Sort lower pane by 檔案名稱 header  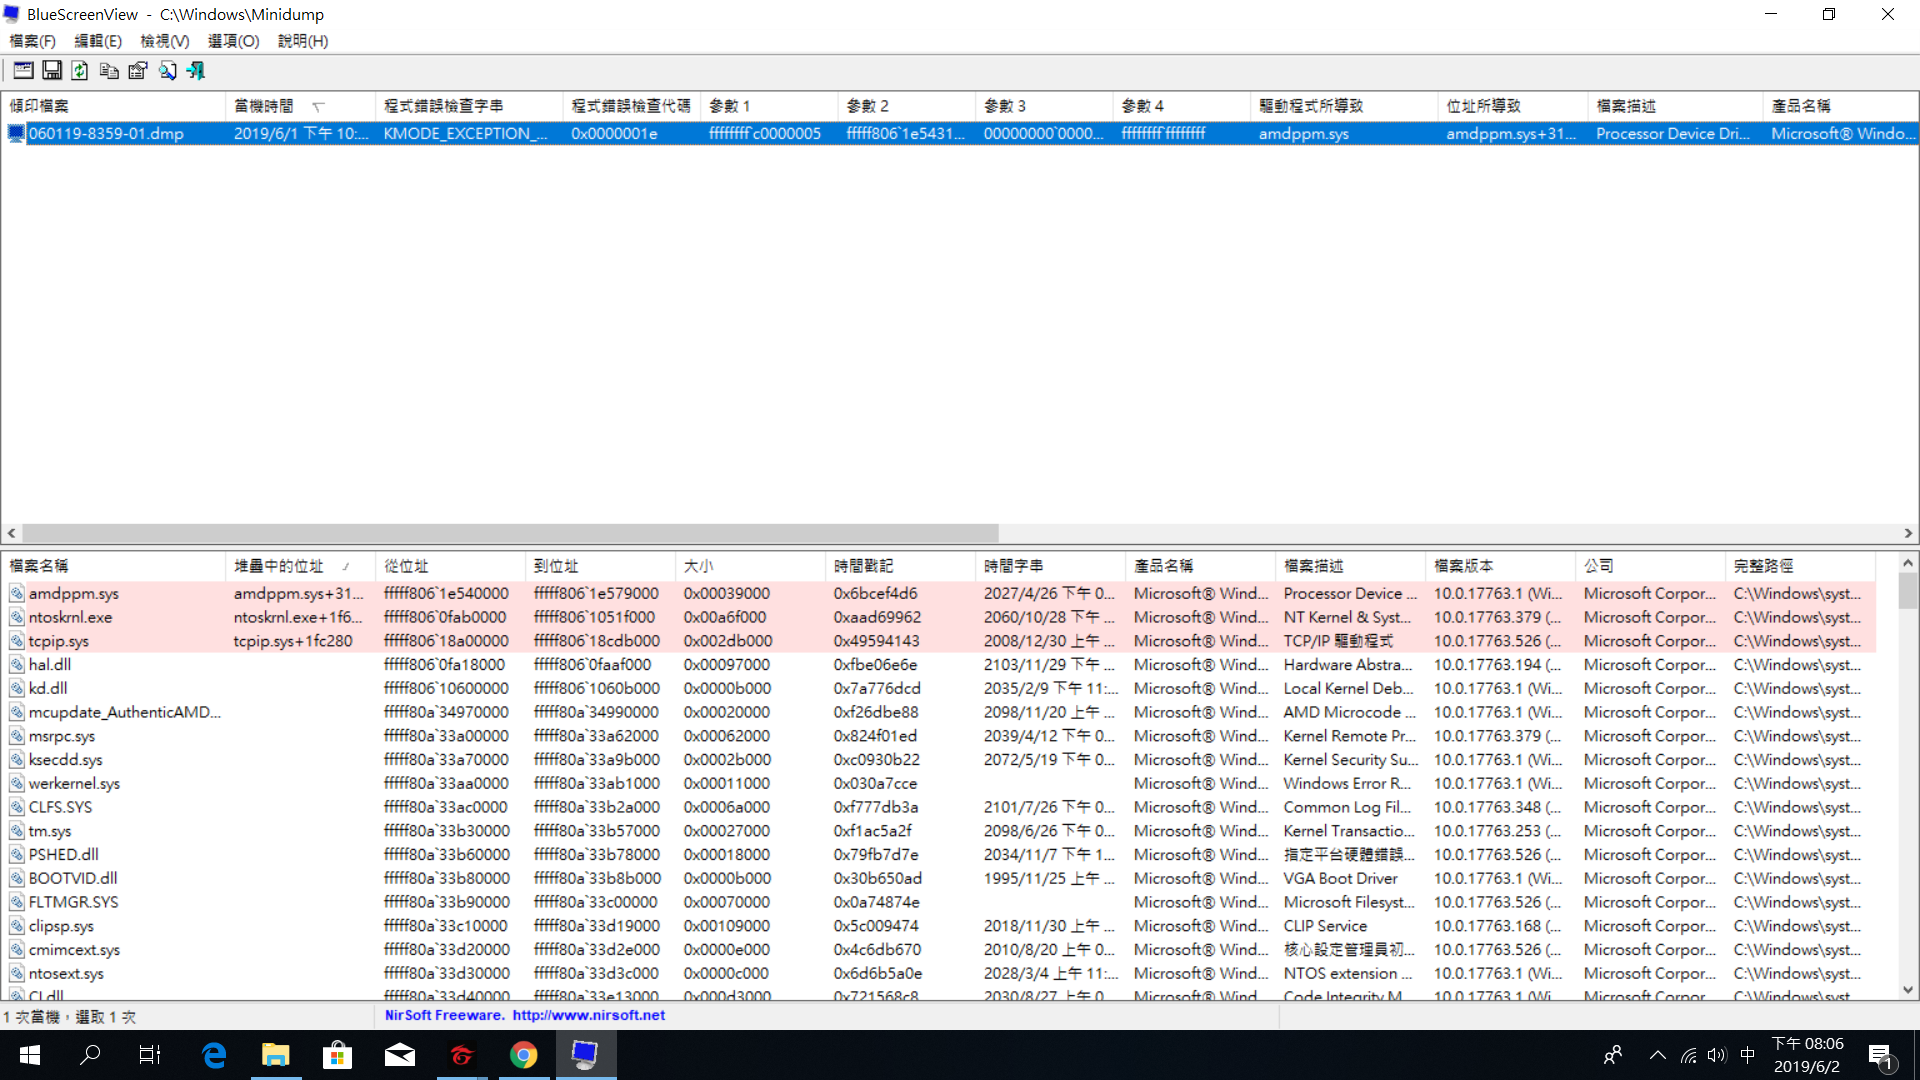point(114,566)
